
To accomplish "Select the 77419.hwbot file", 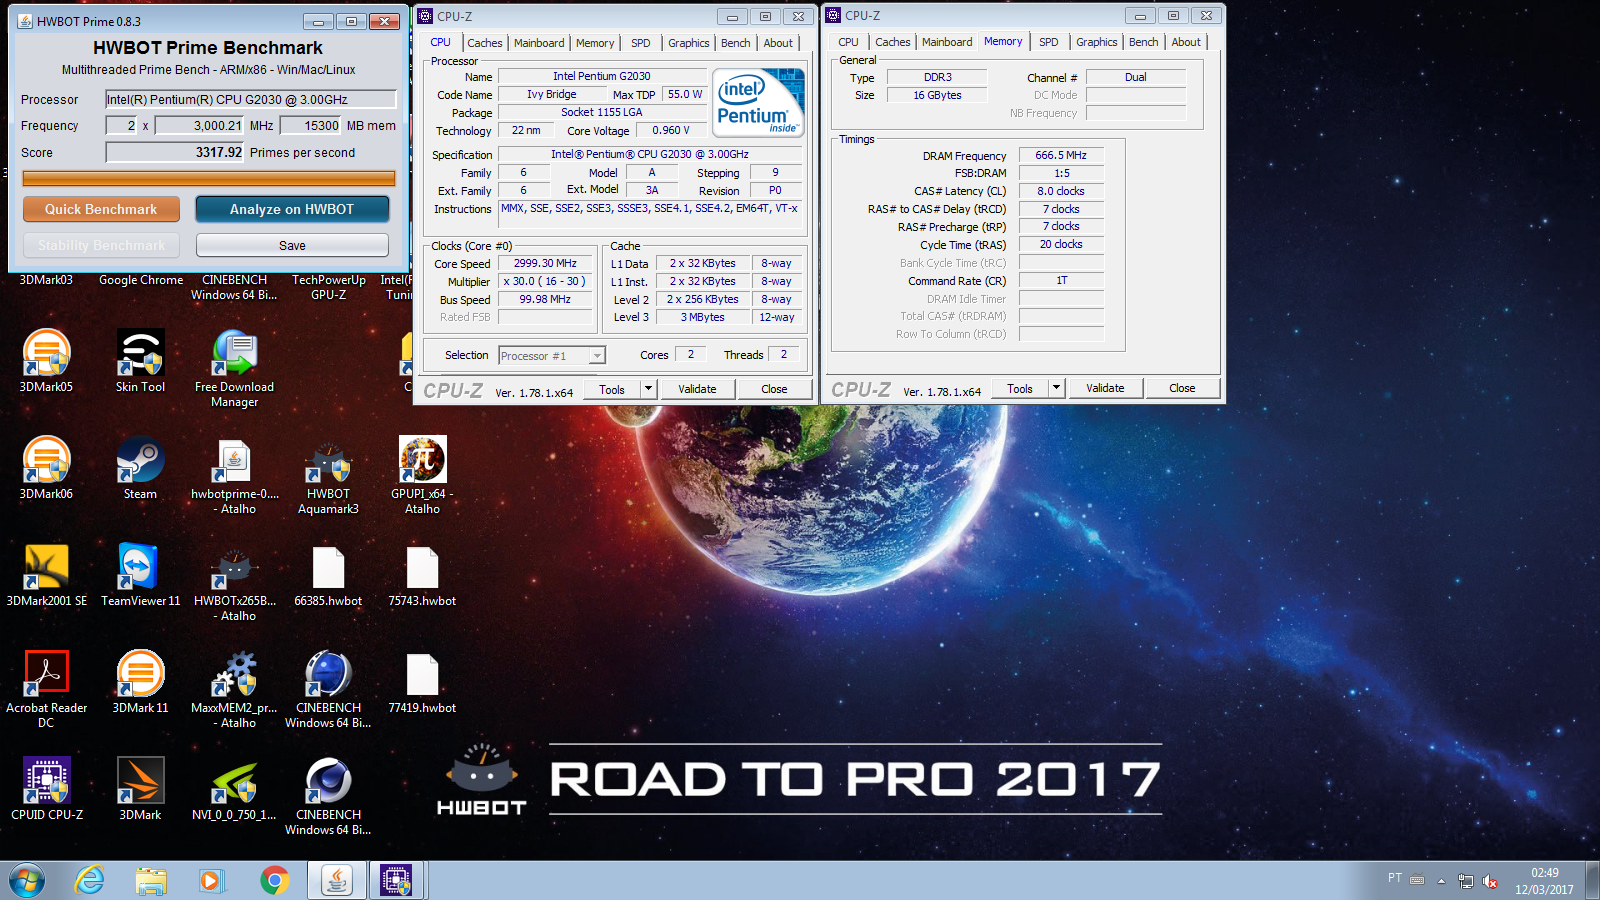I will point(422,681).
